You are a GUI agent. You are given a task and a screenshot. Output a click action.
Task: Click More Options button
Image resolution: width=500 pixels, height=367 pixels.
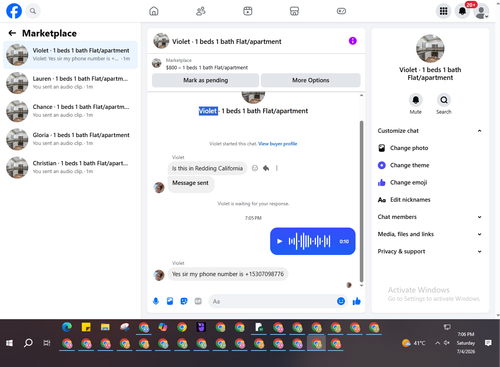[x=311, y=80]
